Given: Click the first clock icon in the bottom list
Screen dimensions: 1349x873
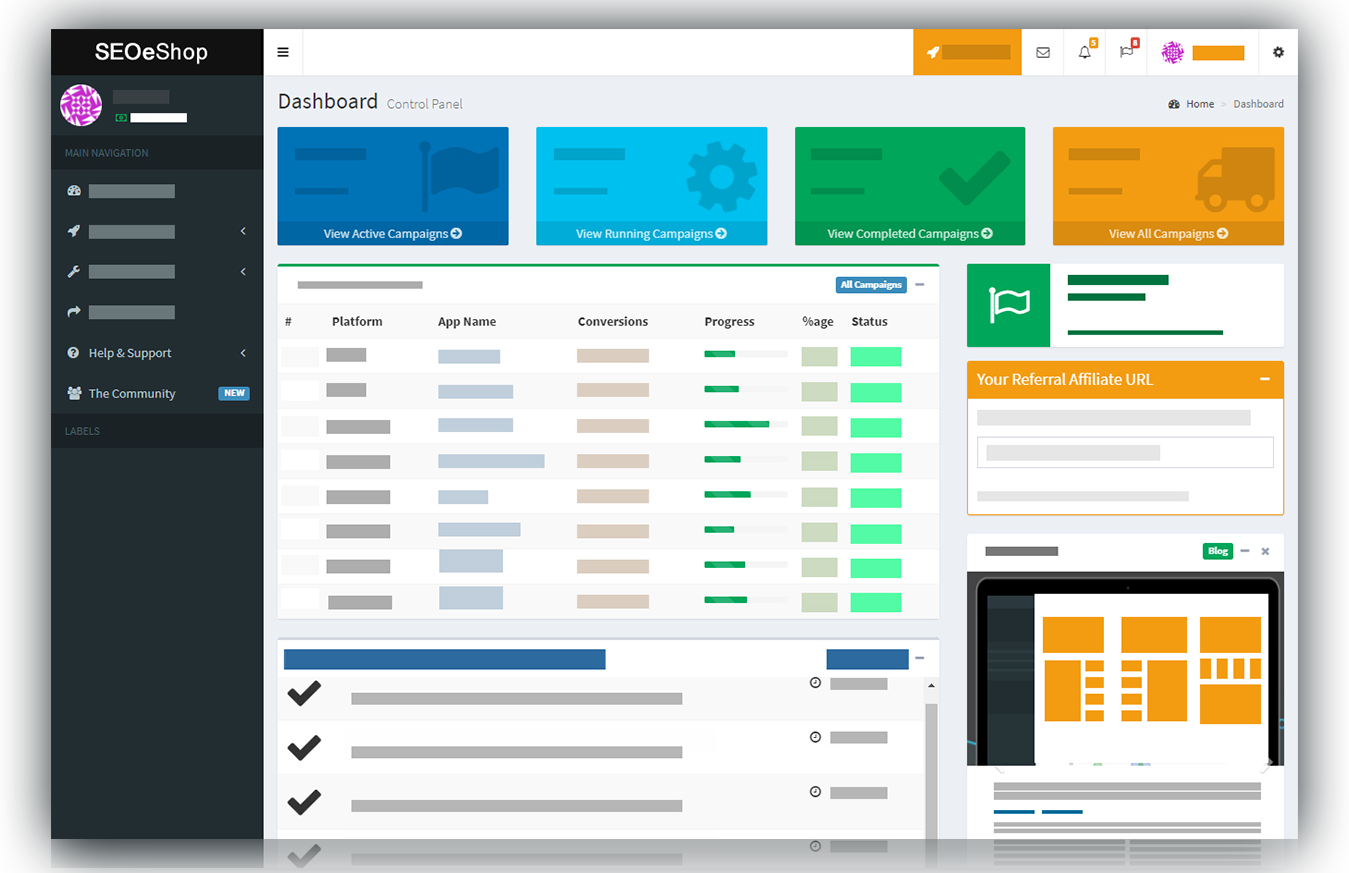Looking at the screenshot, I should [x=815, y=683].
